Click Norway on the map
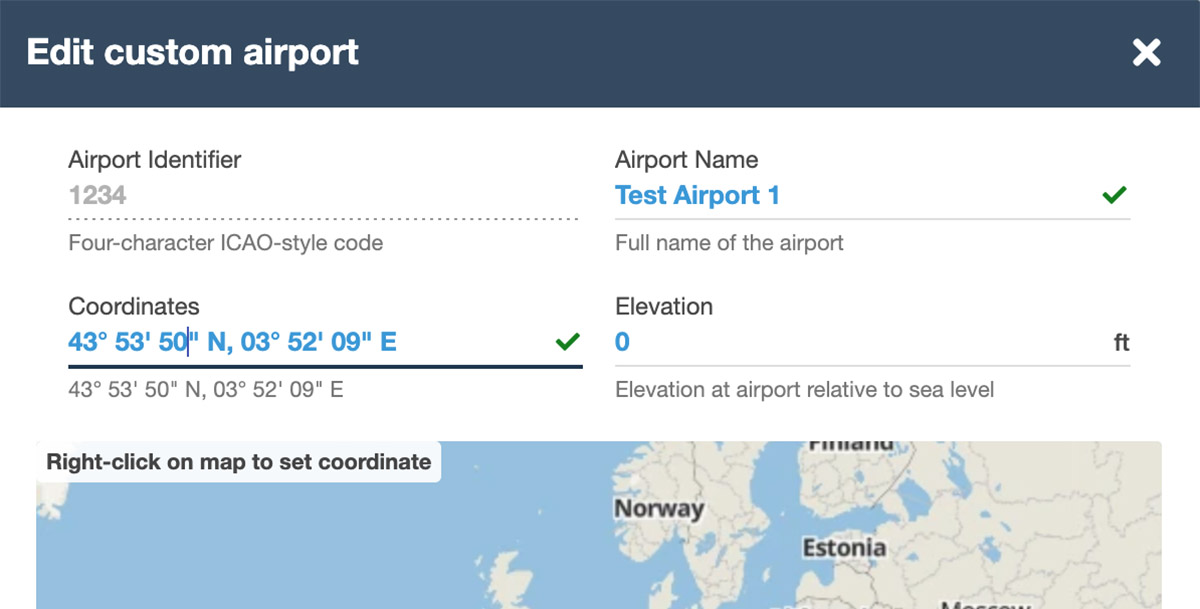Viewport: 1200px width, 609px height. pos(659,508)
